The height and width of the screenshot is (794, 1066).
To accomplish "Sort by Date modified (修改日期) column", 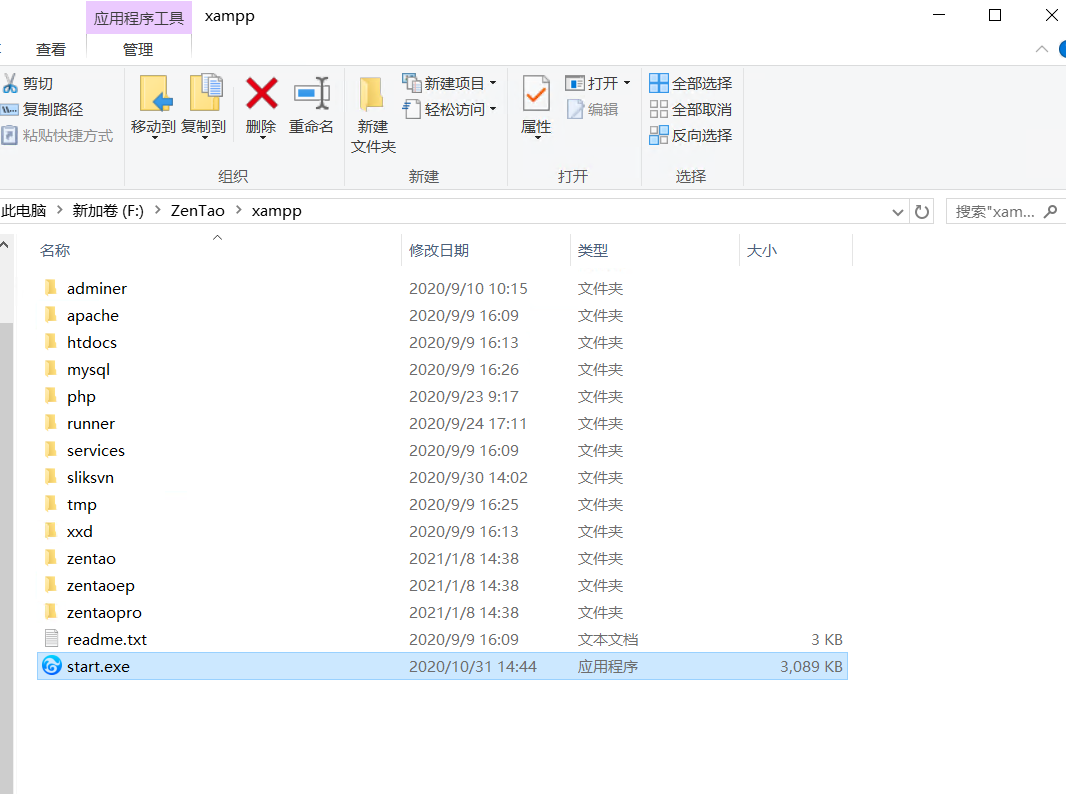I will pyautogui.click(x=439, y=251).
